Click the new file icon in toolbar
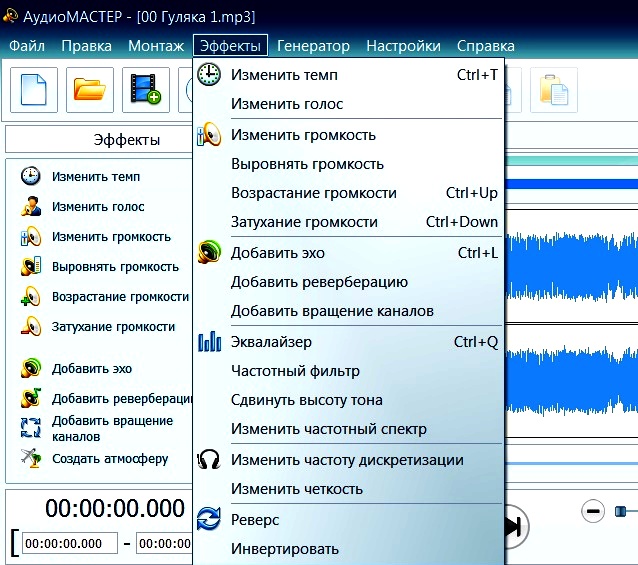The image size is (638, 565). [34, 90]
